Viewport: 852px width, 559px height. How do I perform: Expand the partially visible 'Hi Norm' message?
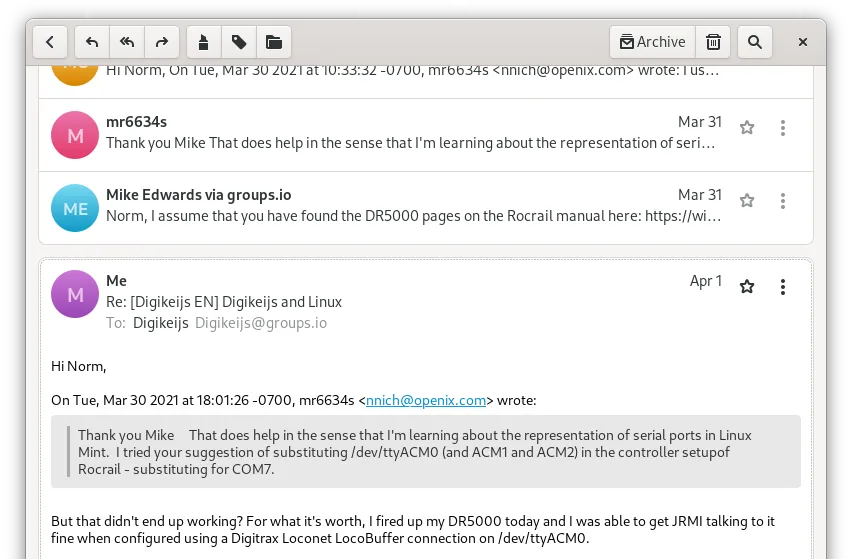click(x=426, y=81)
